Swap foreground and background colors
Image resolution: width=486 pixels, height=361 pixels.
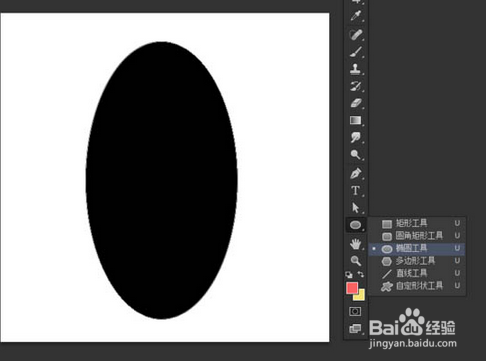tap(361, 274)
